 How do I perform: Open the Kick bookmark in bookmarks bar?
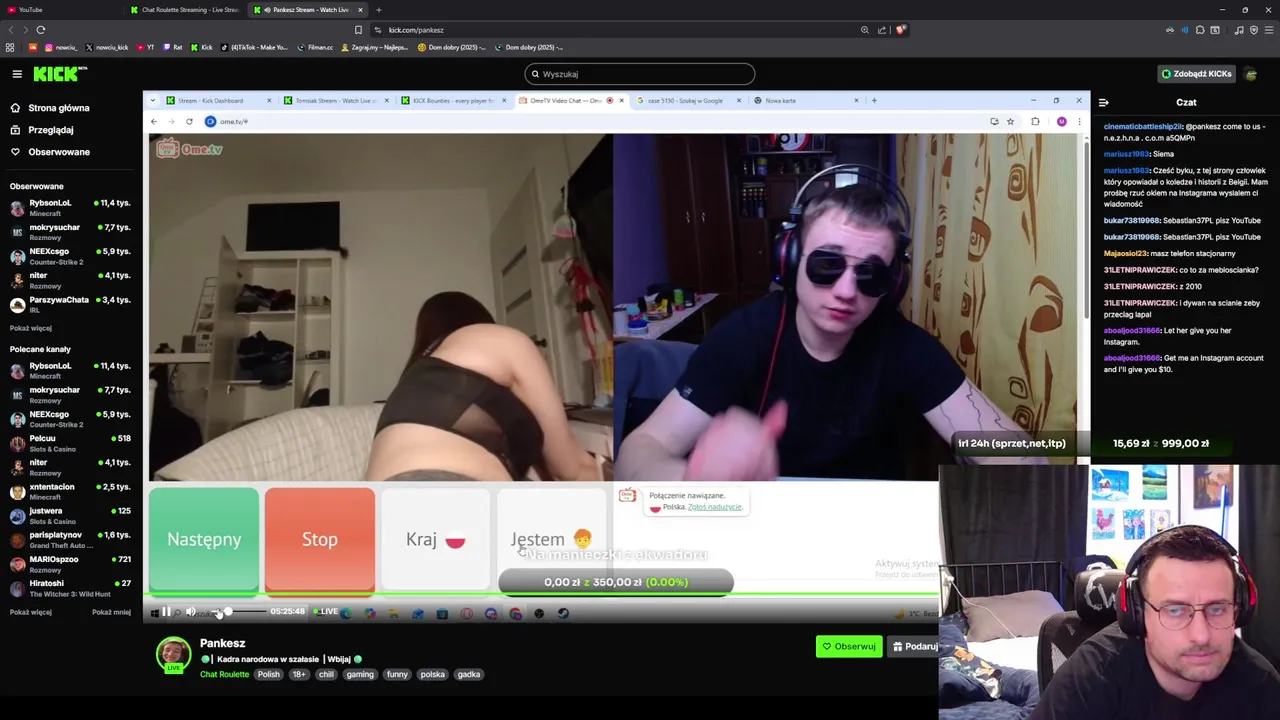202,47
